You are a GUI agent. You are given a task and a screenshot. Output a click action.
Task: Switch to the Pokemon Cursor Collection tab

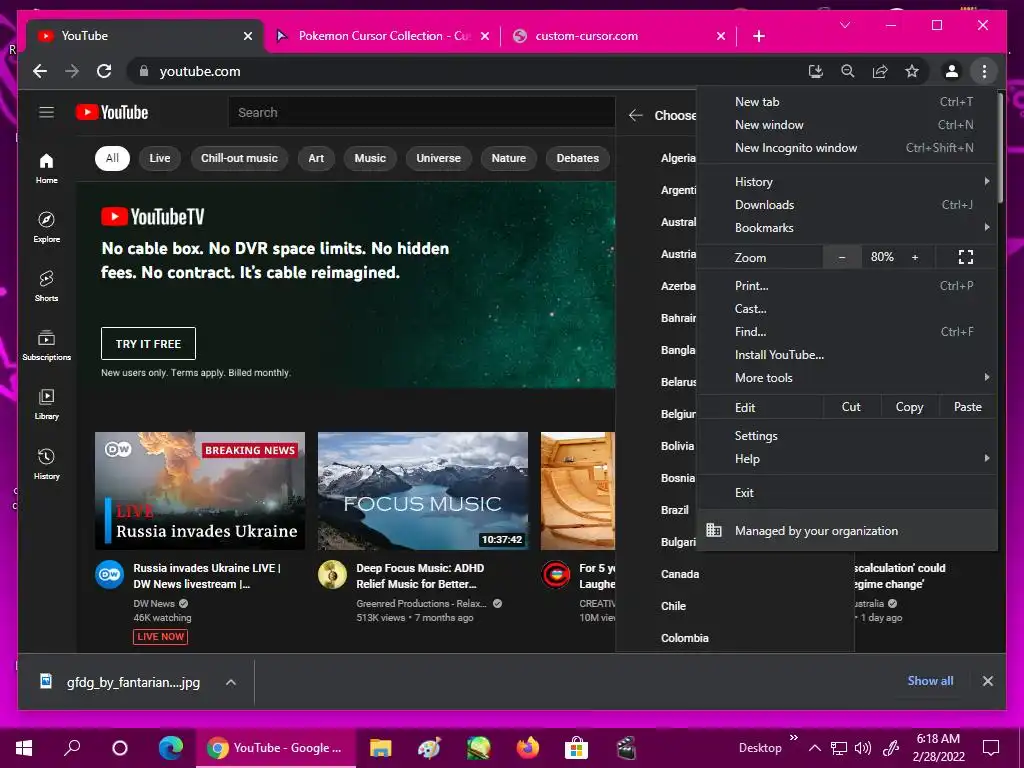pyautogui.click(x=383, y=36)
